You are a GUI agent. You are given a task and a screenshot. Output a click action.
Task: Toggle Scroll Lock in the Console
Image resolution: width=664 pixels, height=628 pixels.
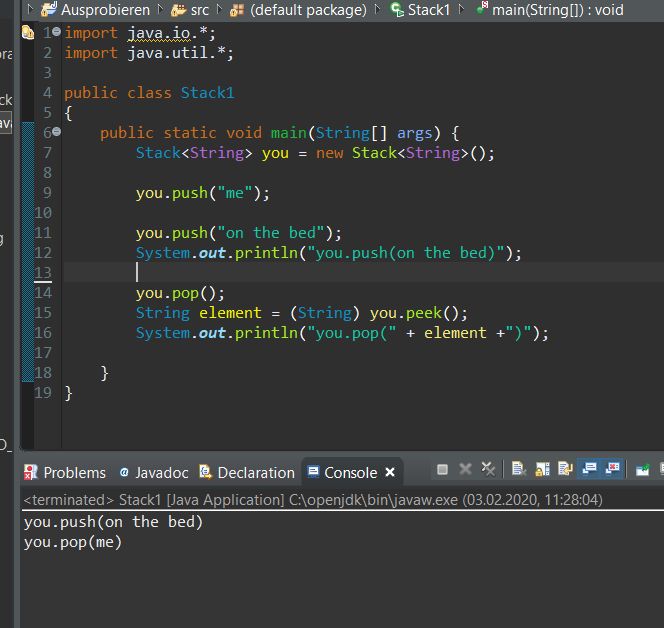[541, 469]
